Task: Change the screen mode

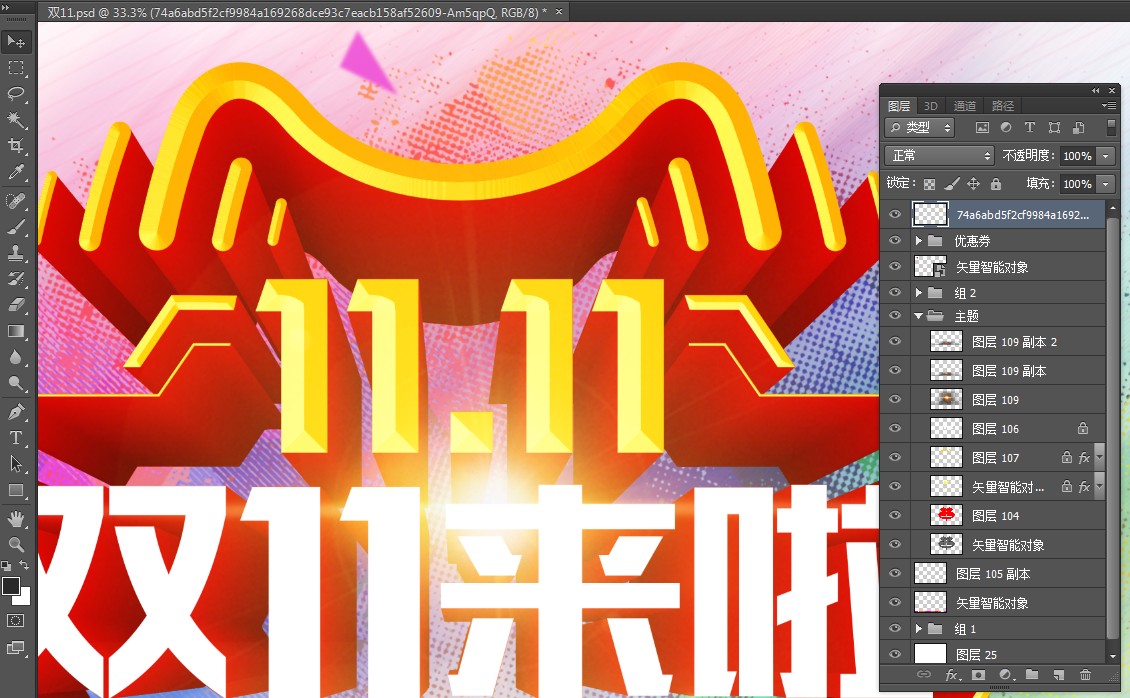Action: point(16,648)
